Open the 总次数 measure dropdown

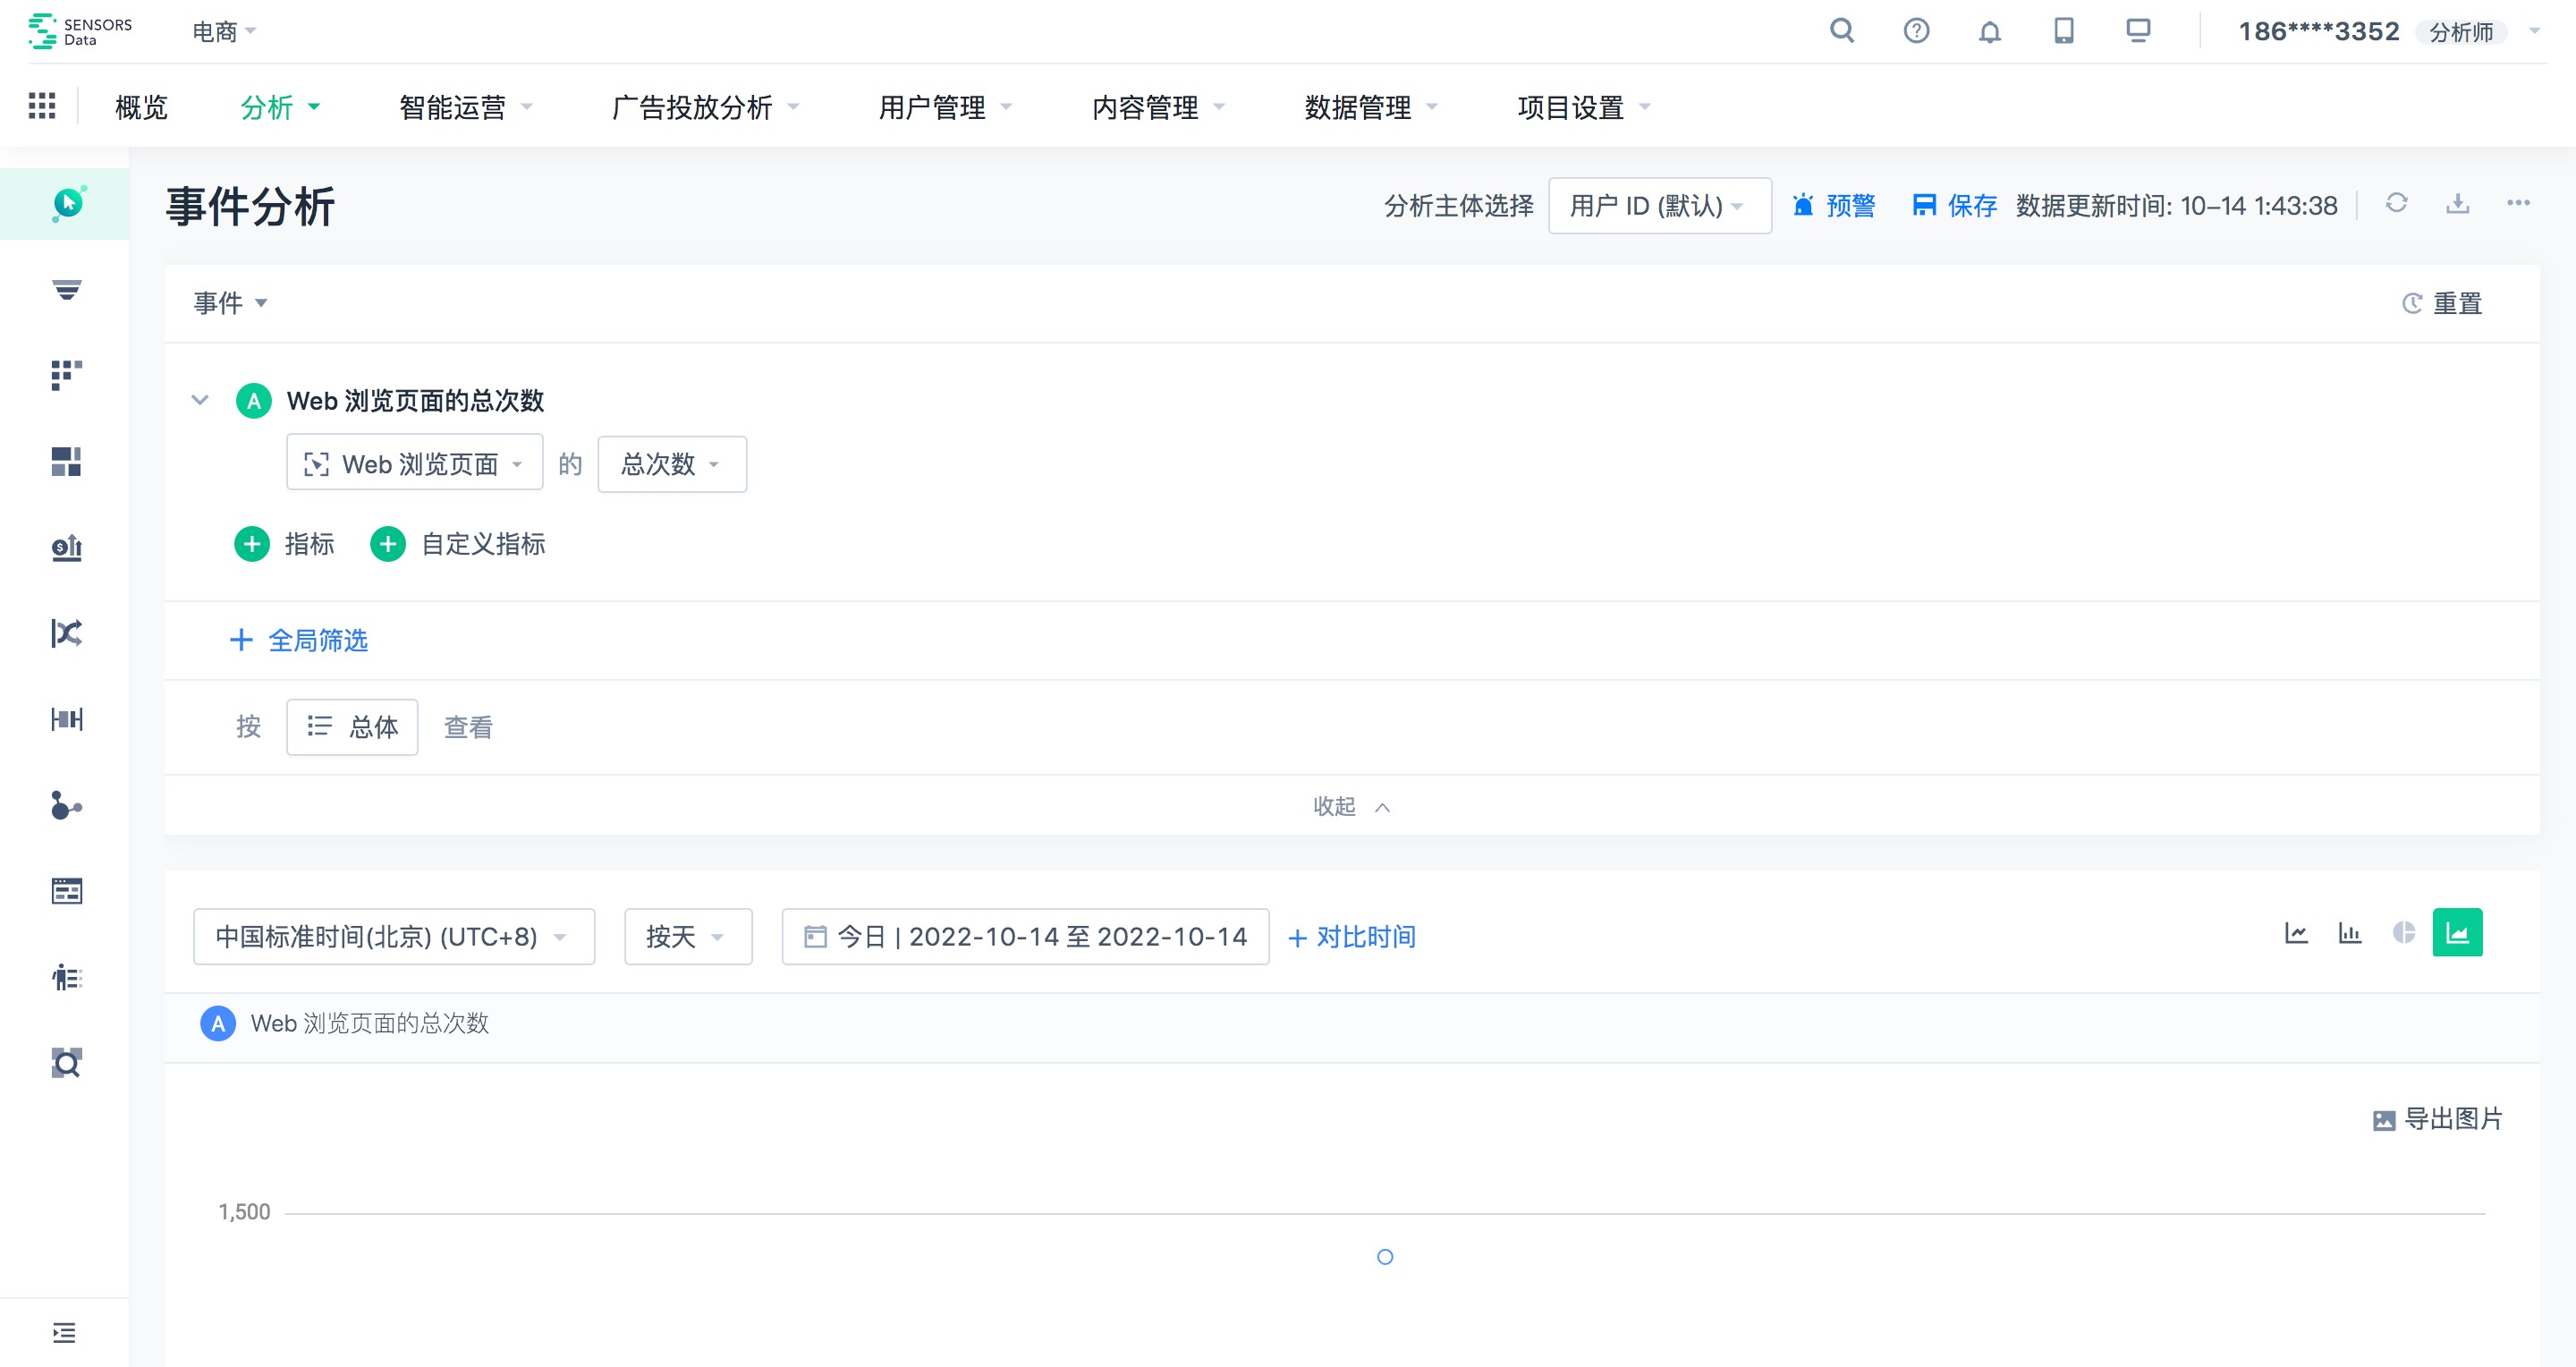(672, 463)
